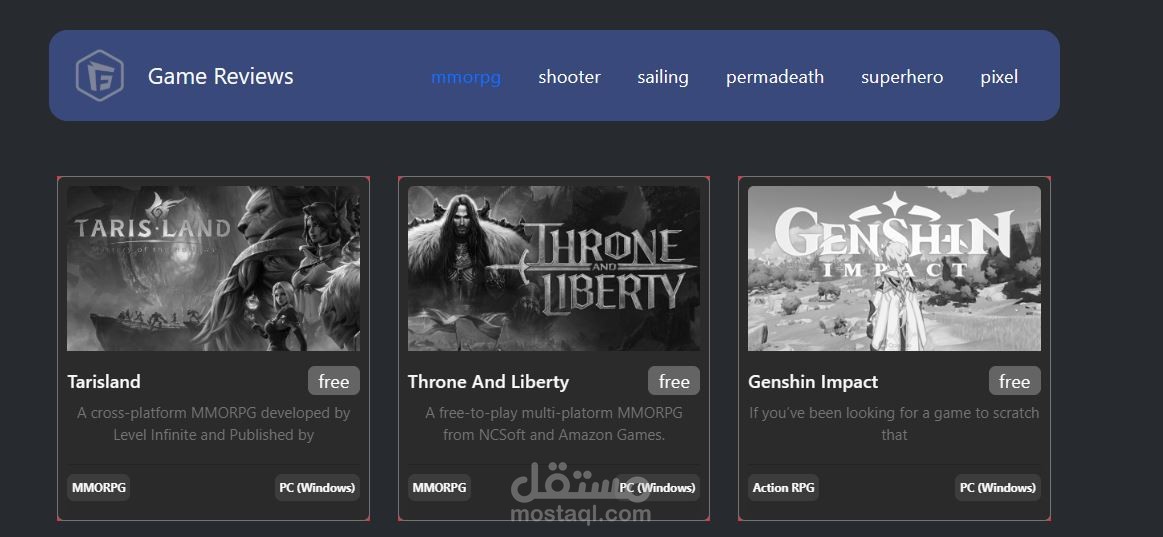Open the Throne And Liberty thumbnail

(x=553, y=268)
